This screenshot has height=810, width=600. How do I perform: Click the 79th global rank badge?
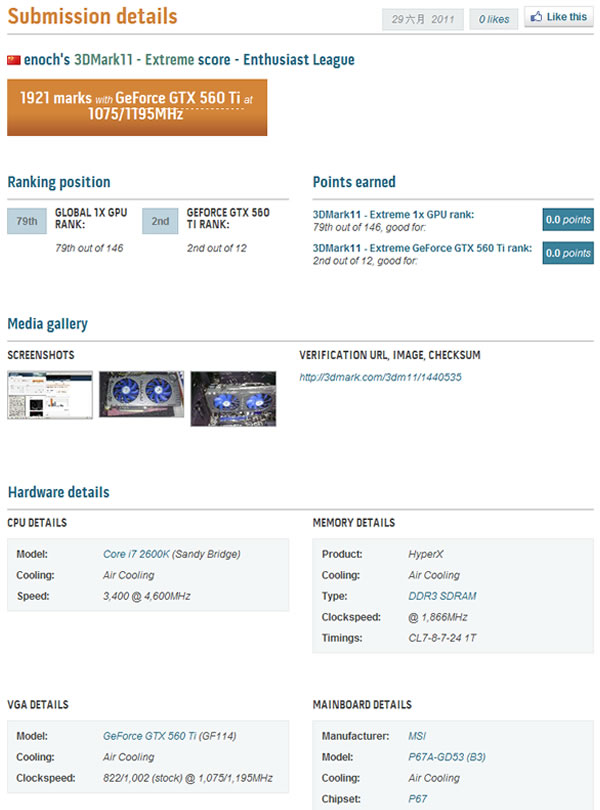click(26, 221)
